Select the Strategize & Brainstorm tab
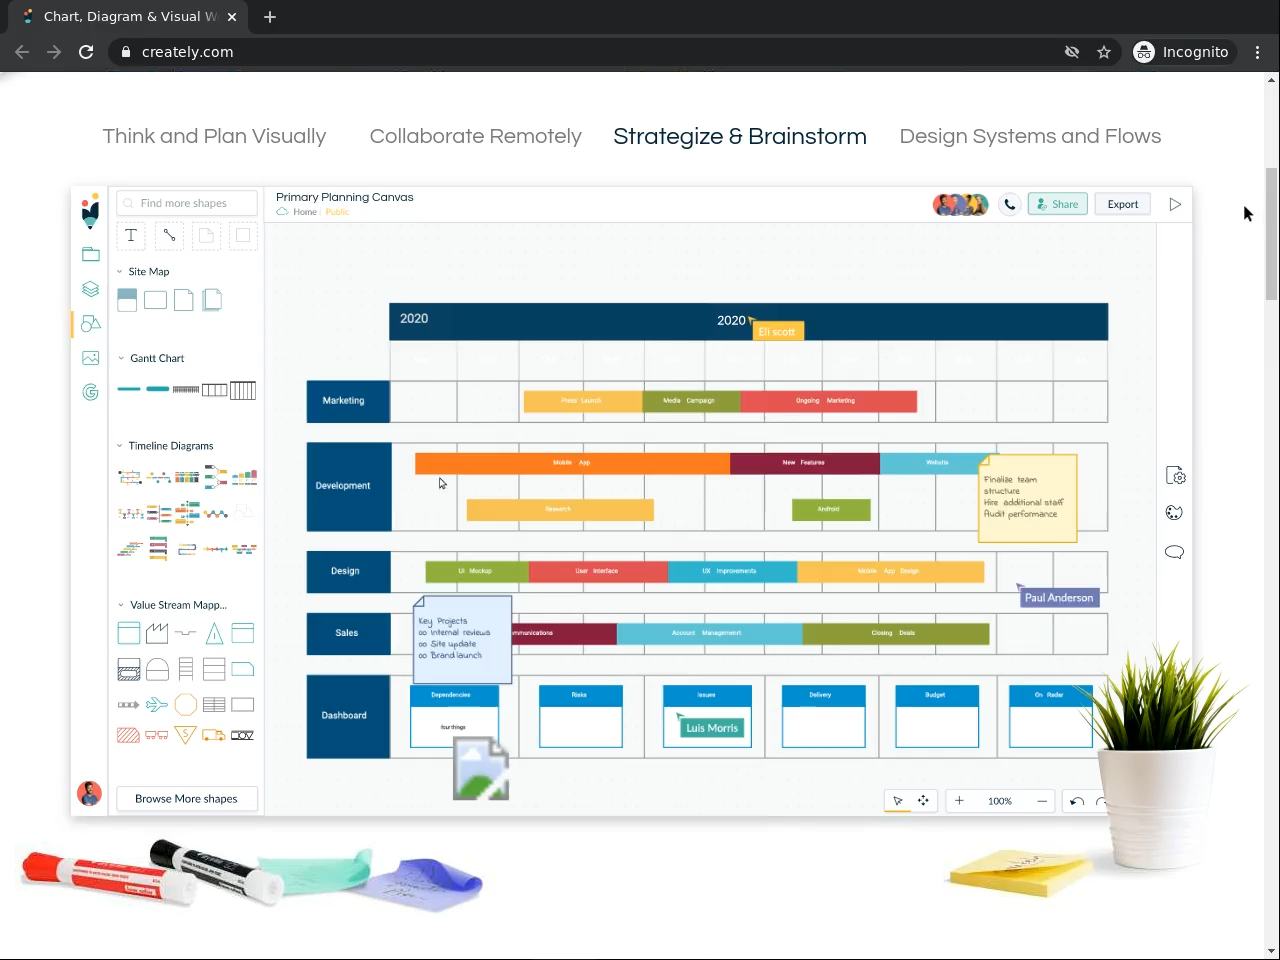The image size is (1280, 960). pyautogui.click(x=740, y=136)
